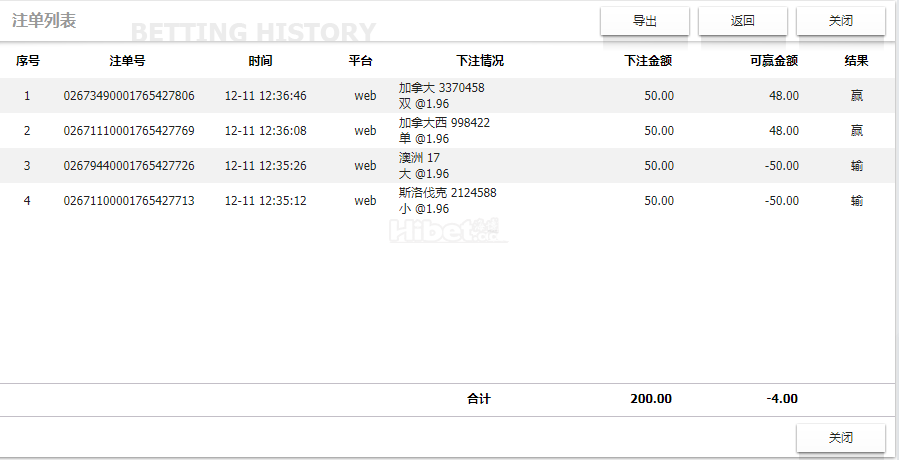The height and width of the screenshot is (460, 899).
Task: Click the 返回 back button
Action: coord(742,21)
